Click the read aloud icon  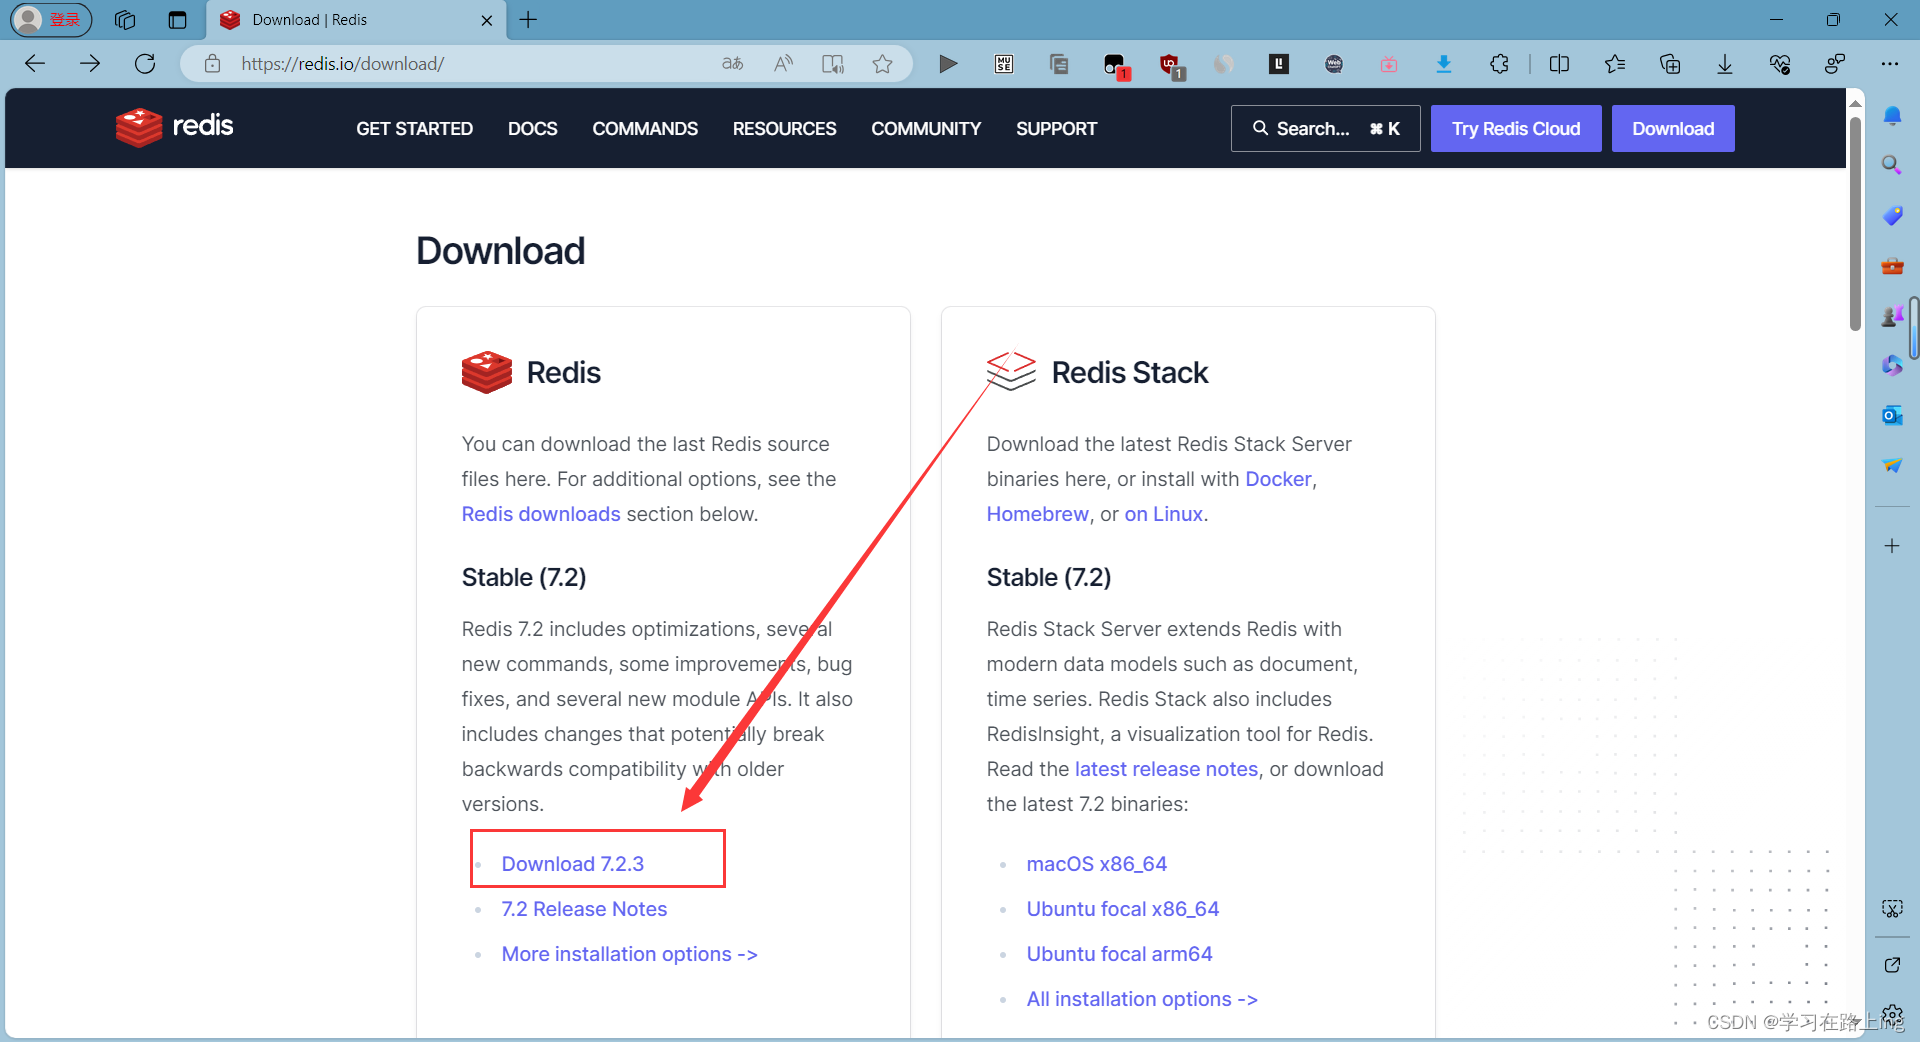click(783, 64)
